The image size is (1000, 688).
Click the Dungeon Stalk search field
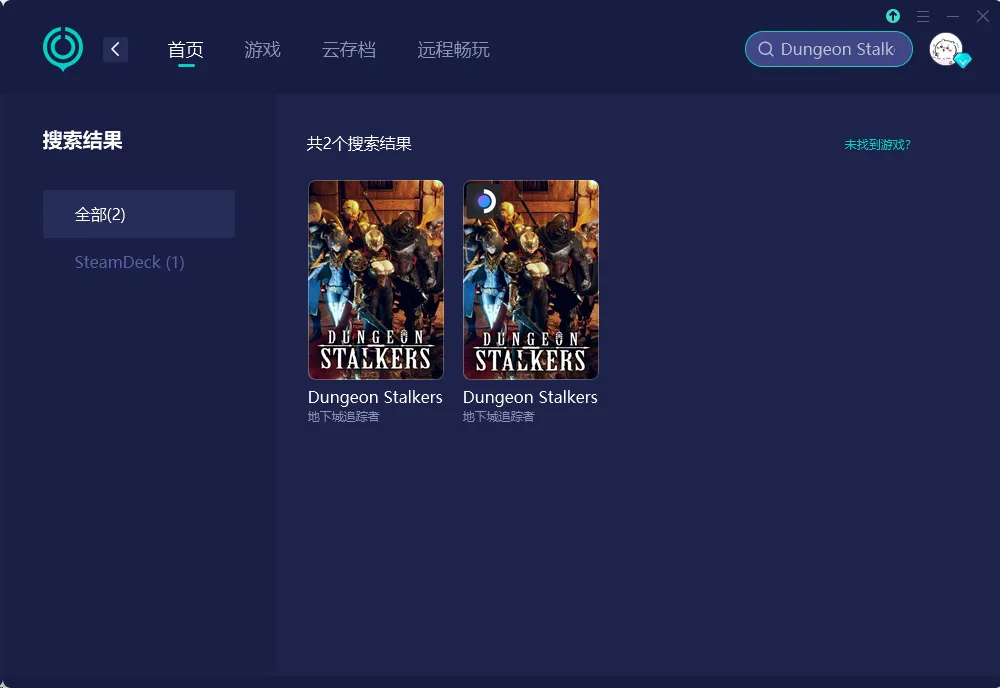pos(828,49)
